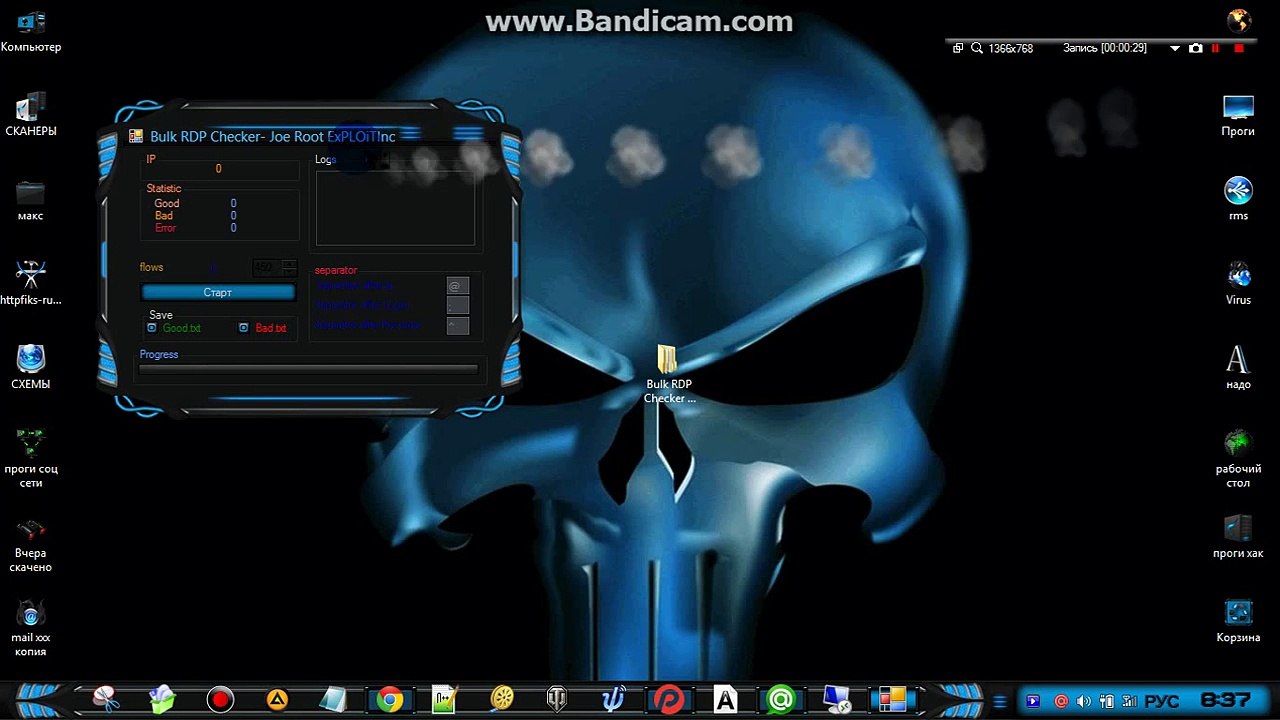
Task: Open the red record app in the taskbar
Action: [220, 699]
